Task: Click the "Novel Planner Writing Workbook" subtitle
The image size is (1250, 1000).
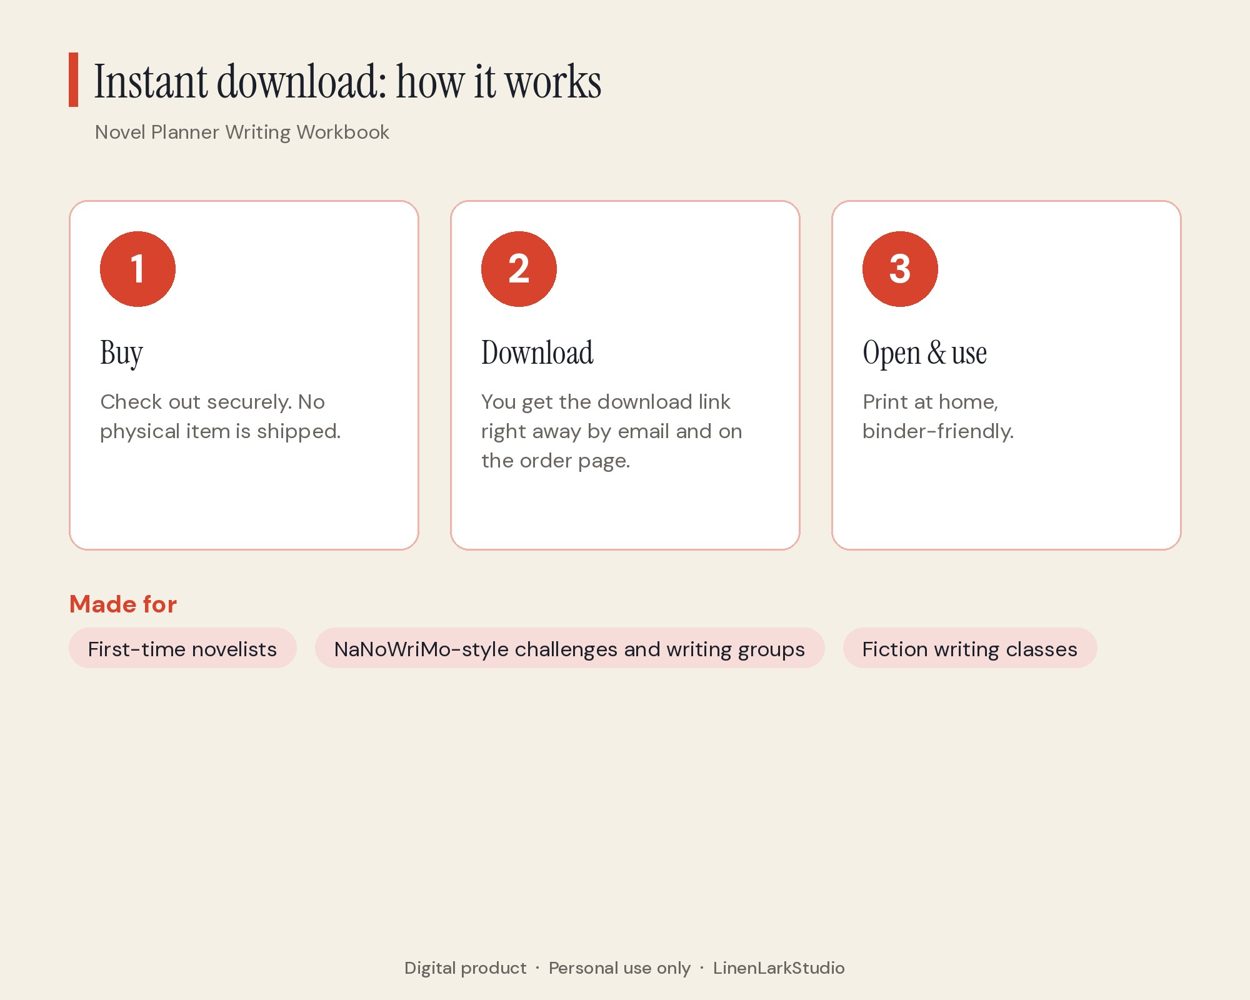Action: tap(242, 132)
